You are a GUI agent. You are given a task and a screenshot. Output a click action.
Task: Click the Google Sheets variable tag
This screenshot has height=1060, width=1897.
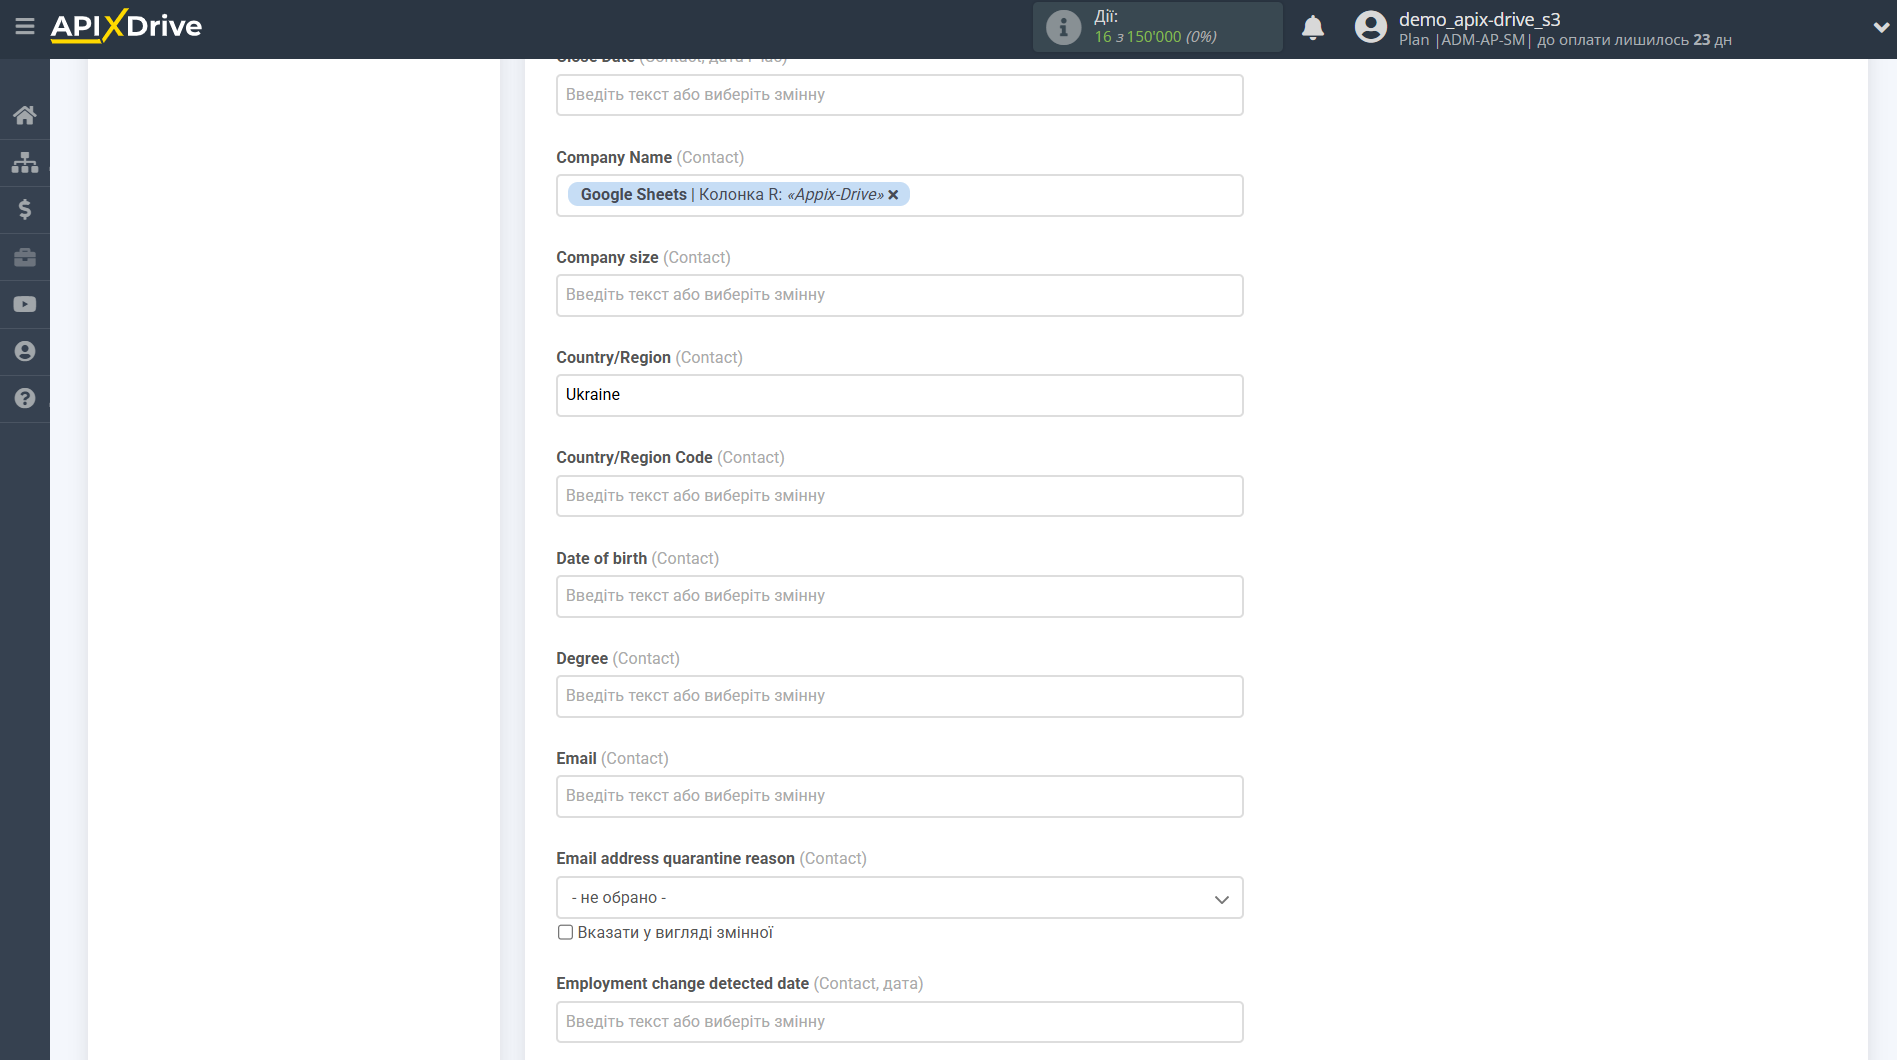(738, 195)
